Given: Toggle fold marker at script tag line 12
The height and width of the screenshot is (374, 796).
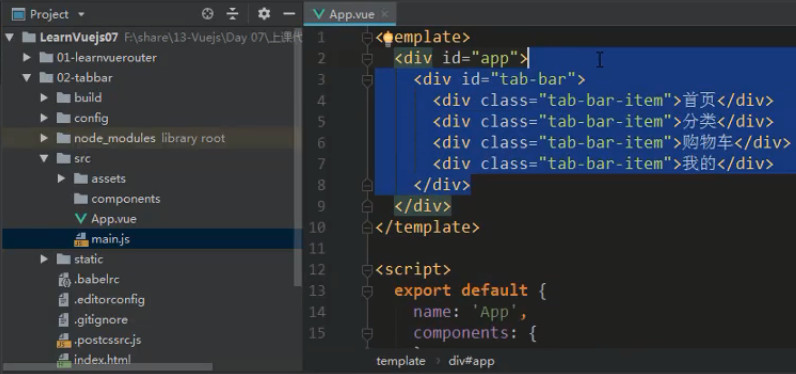Looking at the screenshot, I should tap(367, 269).
